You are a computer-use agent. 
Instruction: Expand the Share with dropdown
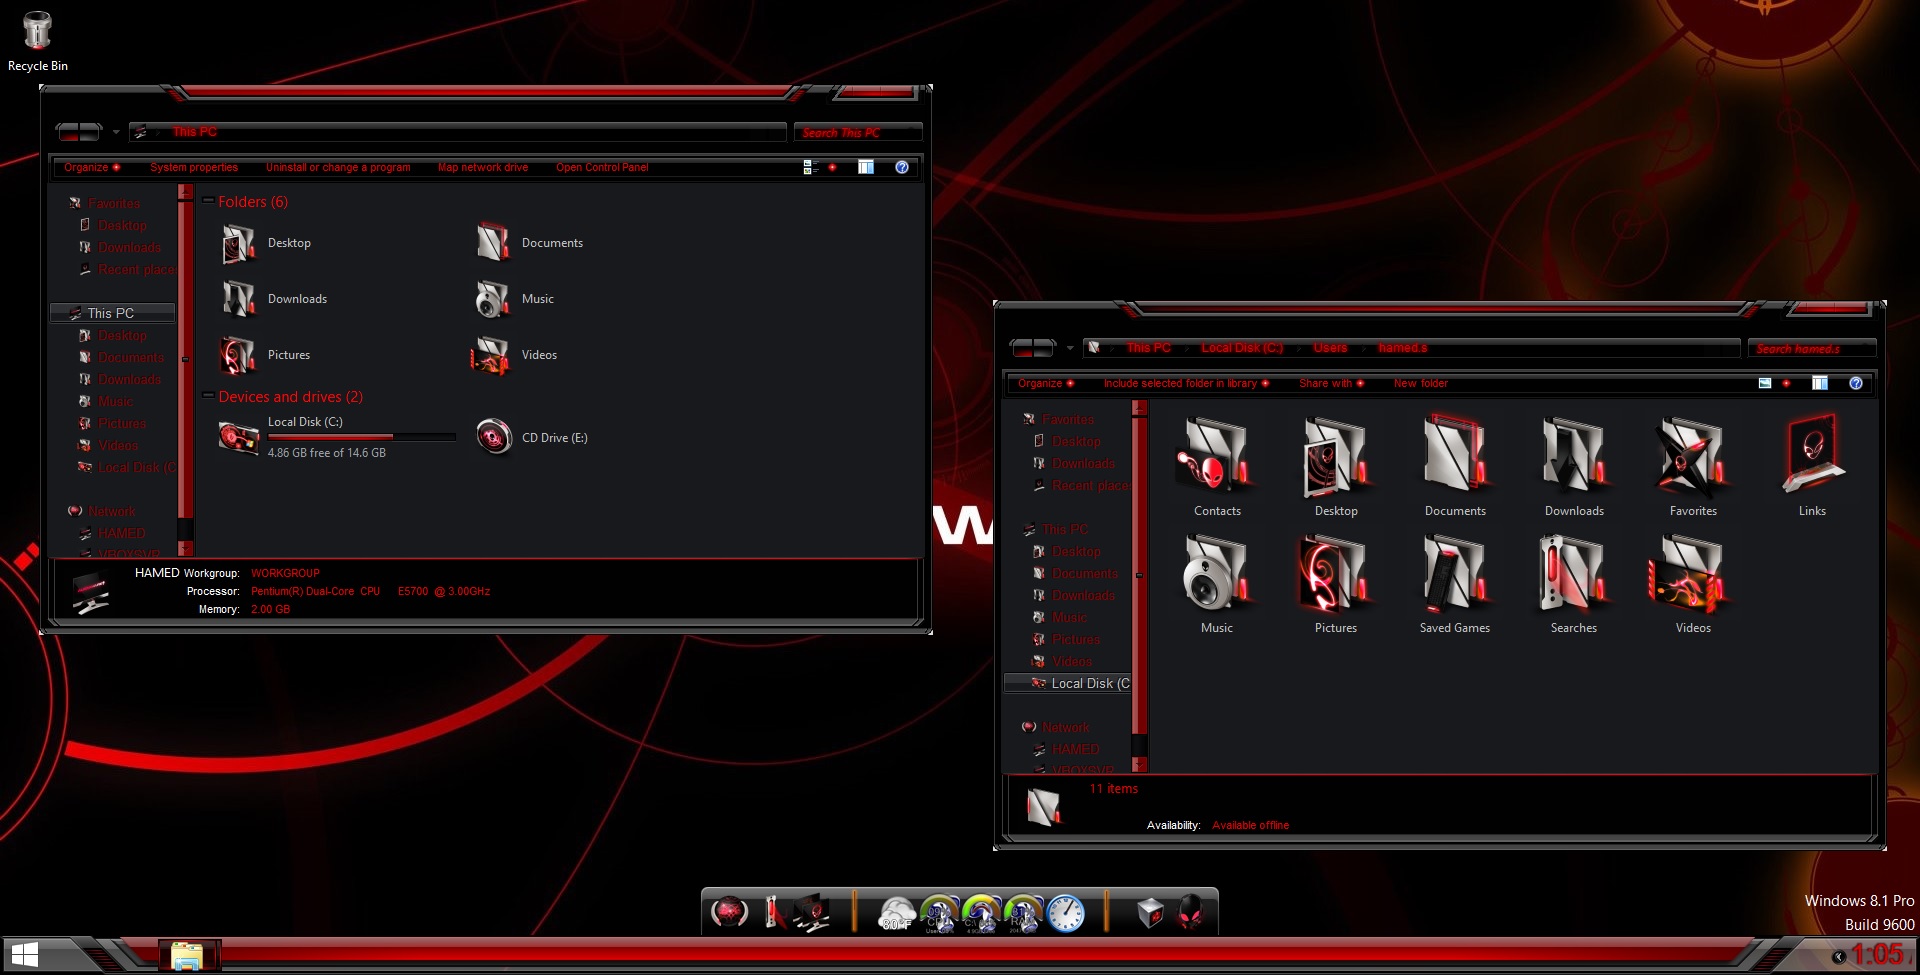coord(1330,383)
